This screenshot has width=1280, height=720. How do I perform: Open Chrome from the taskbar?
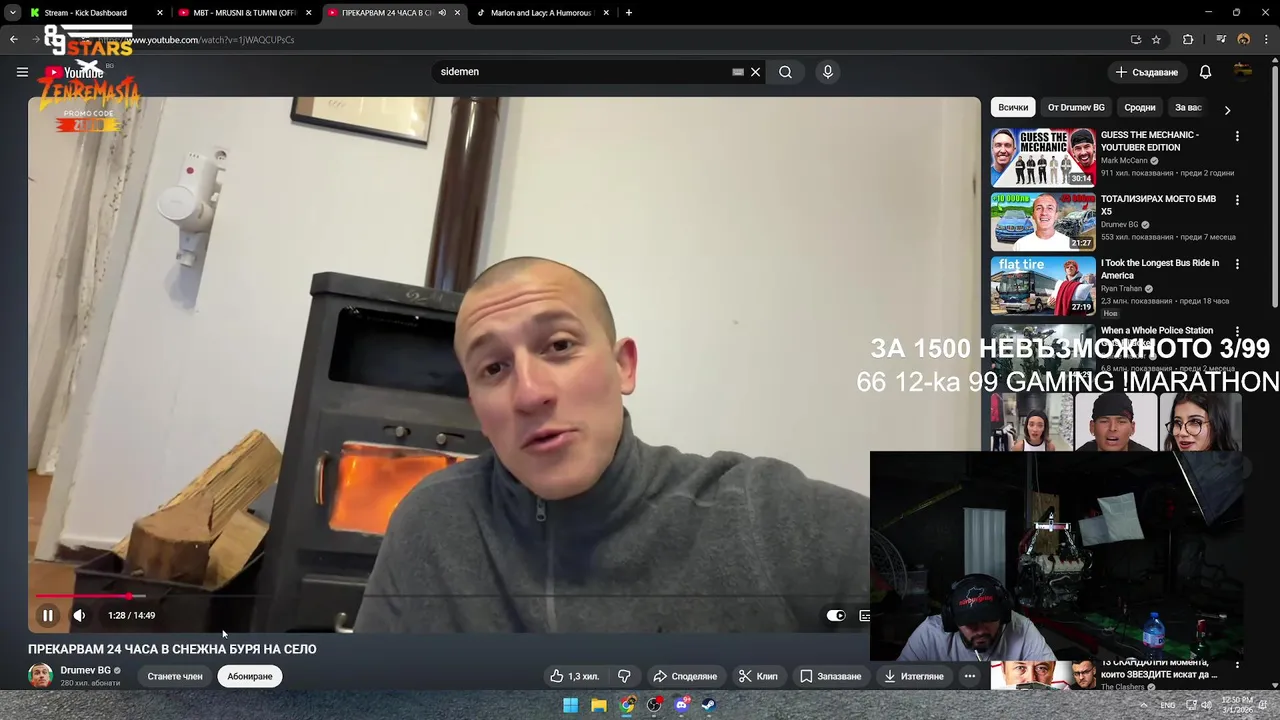click(x=626, y=705)
